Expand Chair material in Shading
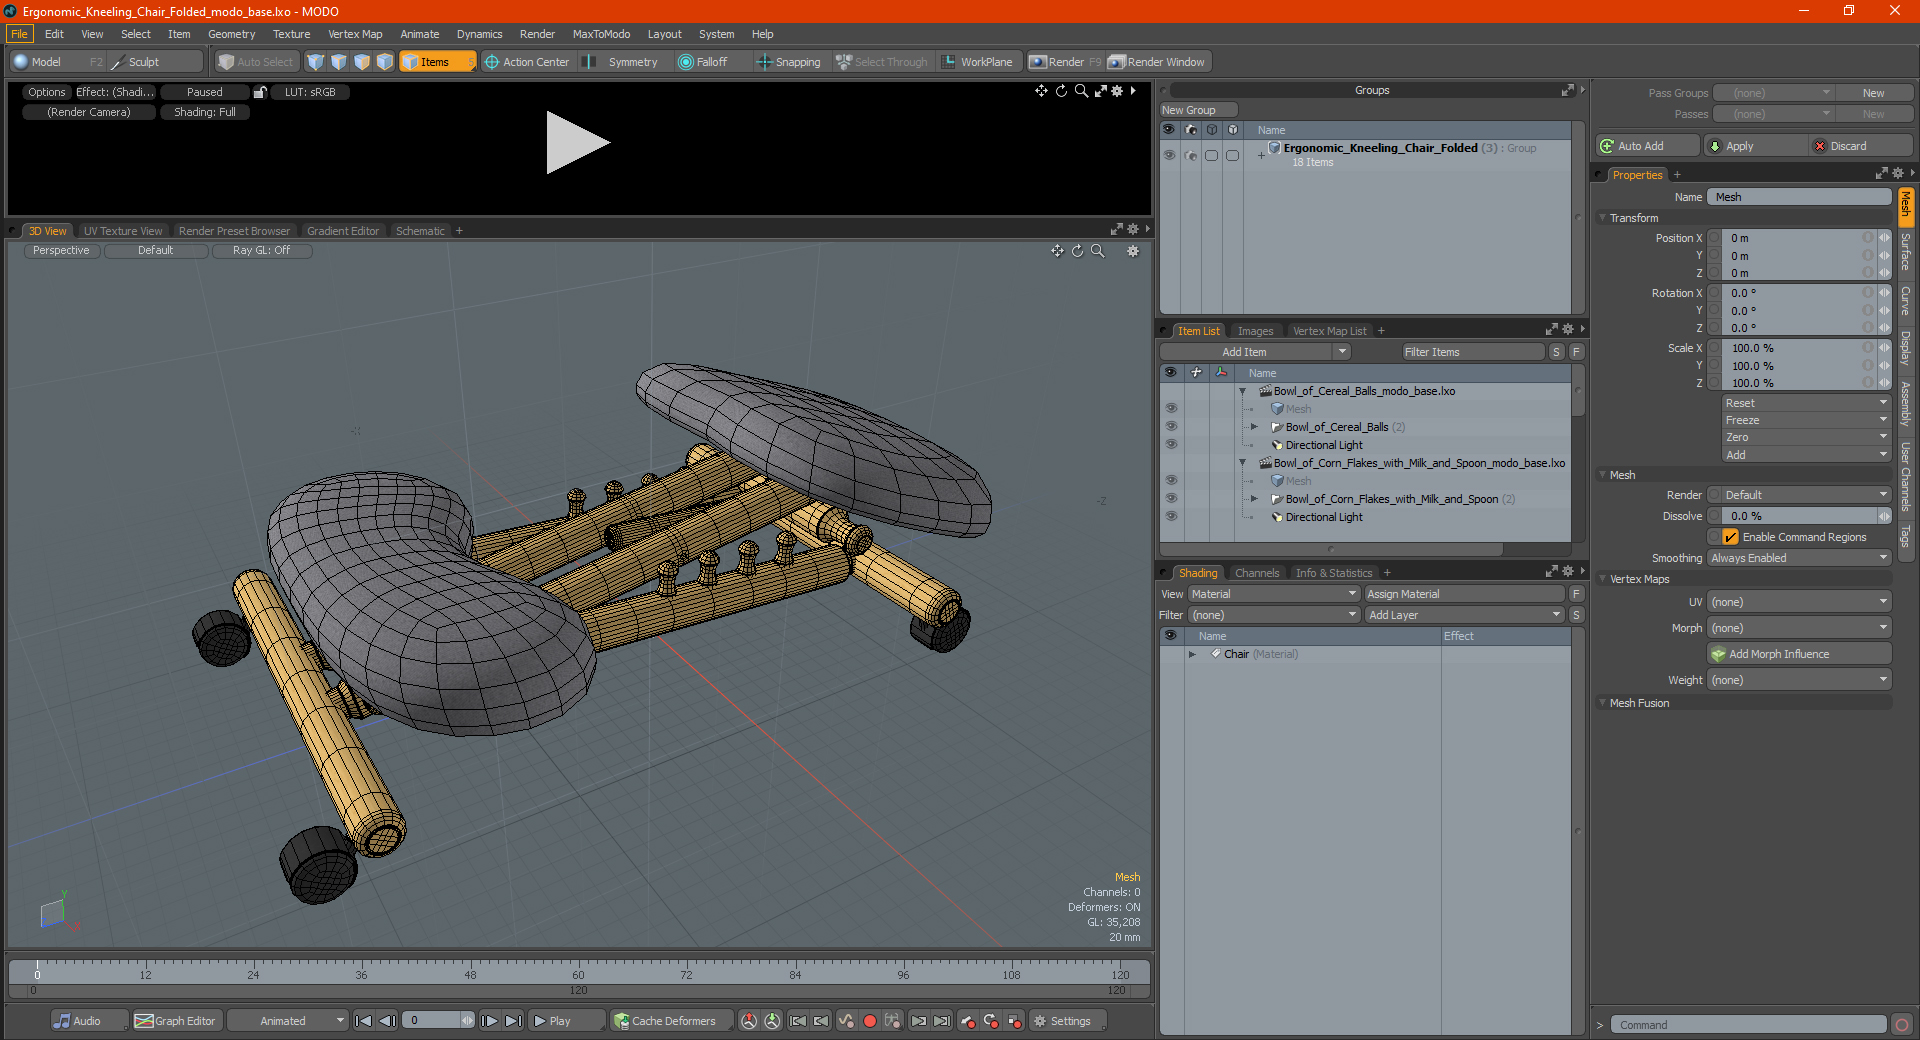 click(x=1192, y=654)
